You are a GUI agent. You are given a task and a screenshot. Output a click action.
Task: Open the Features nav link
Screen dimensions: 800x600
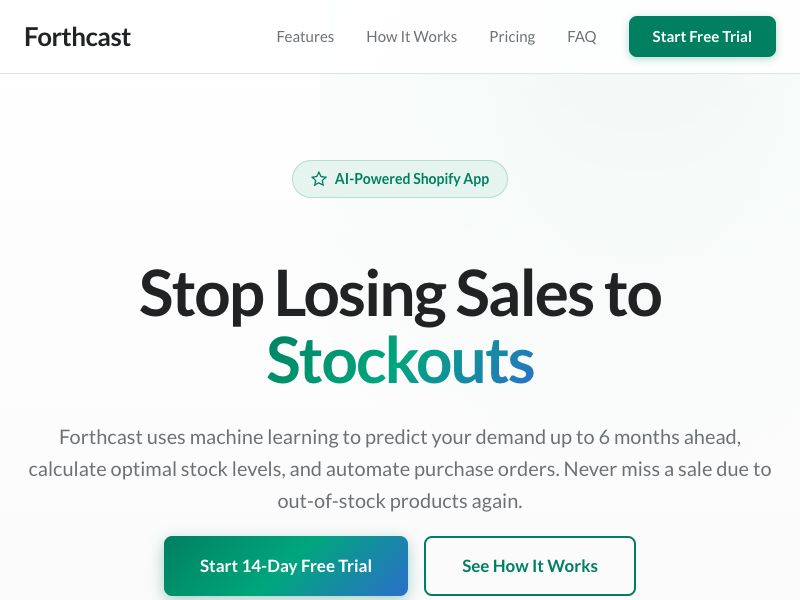click(x=305, y=37)
